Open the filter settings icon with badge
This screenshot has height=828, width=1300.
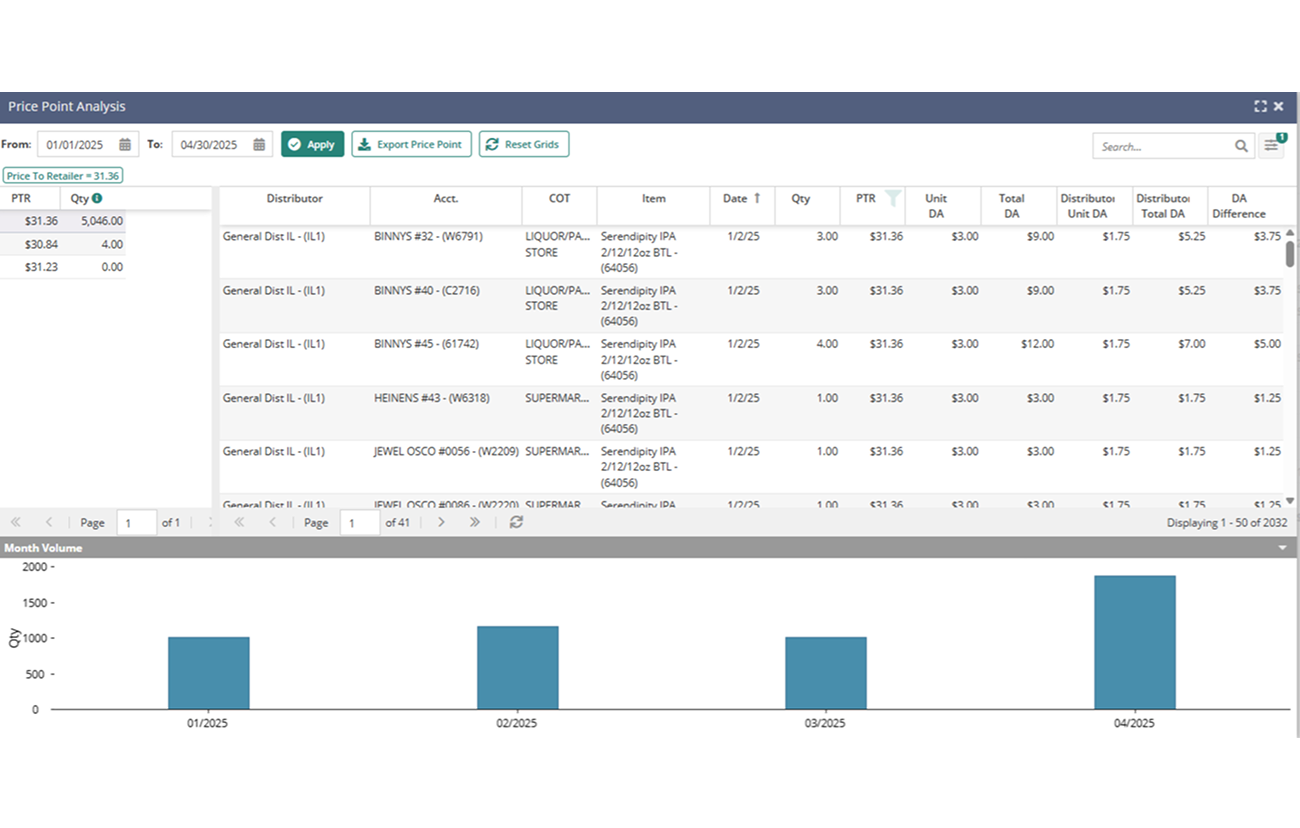(1271, 145)
